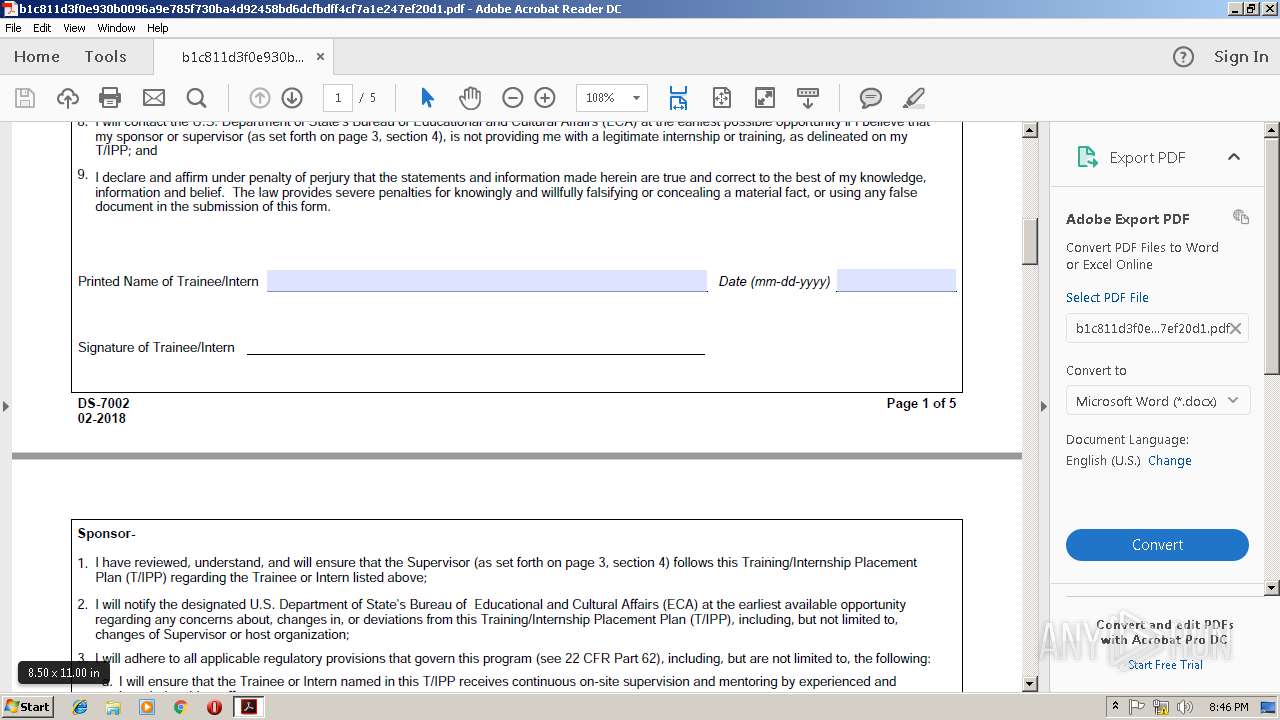Click the fit width scrolling icon
This screenshot has width=1280, height=720.
(x=678, y=98)
